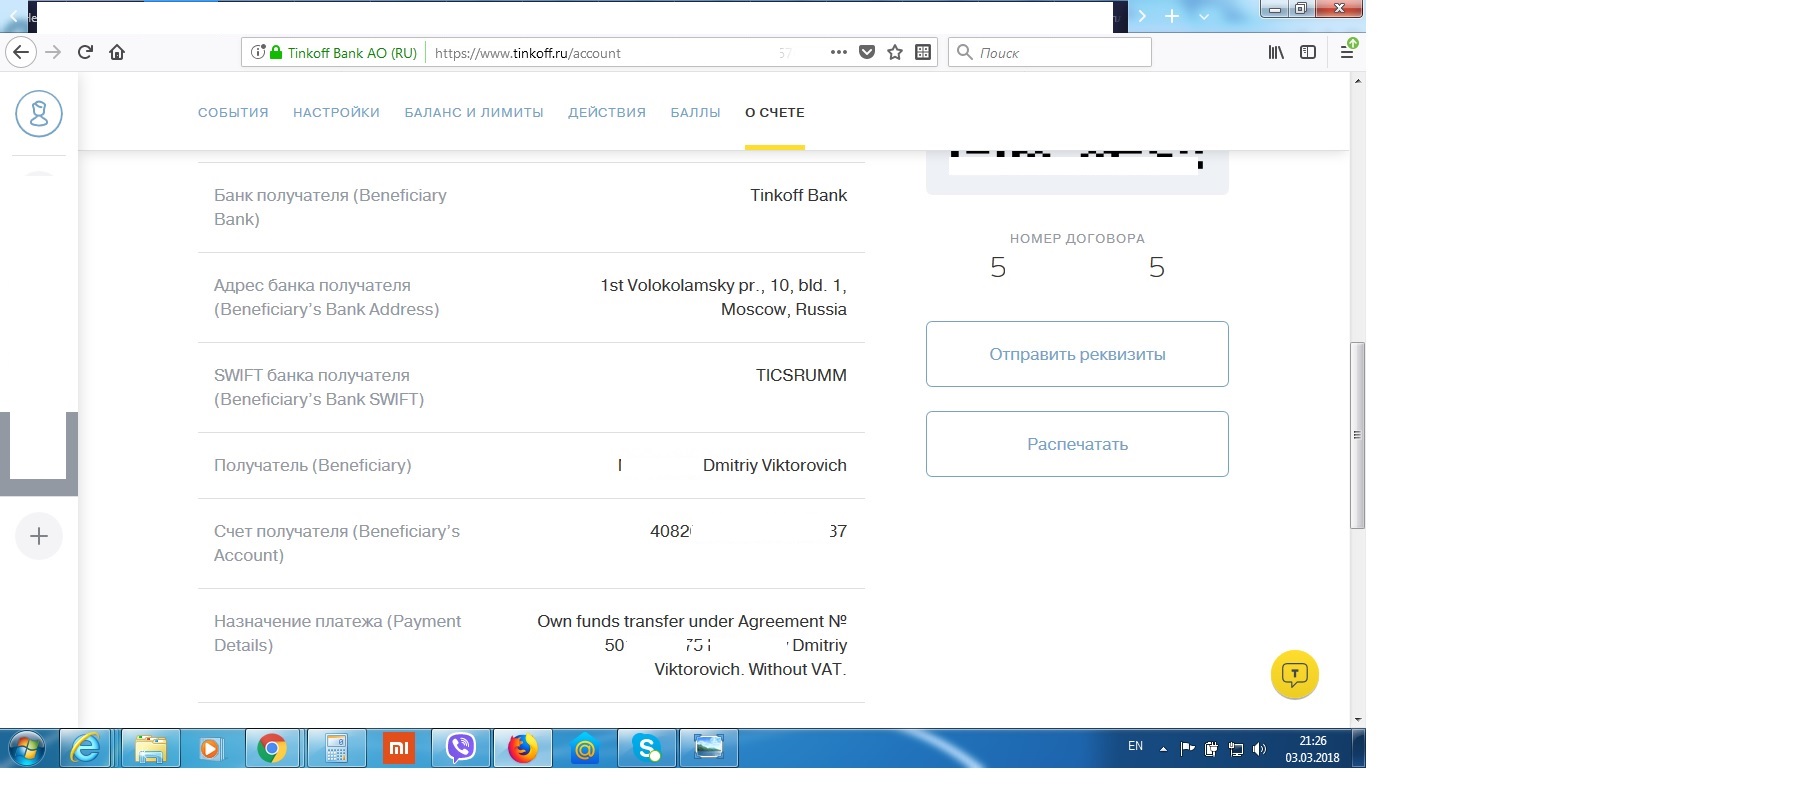Open the Mail.ru agent taskbar icon
The width and height of the screenshot is (1800, 792).
coord(585,748)
